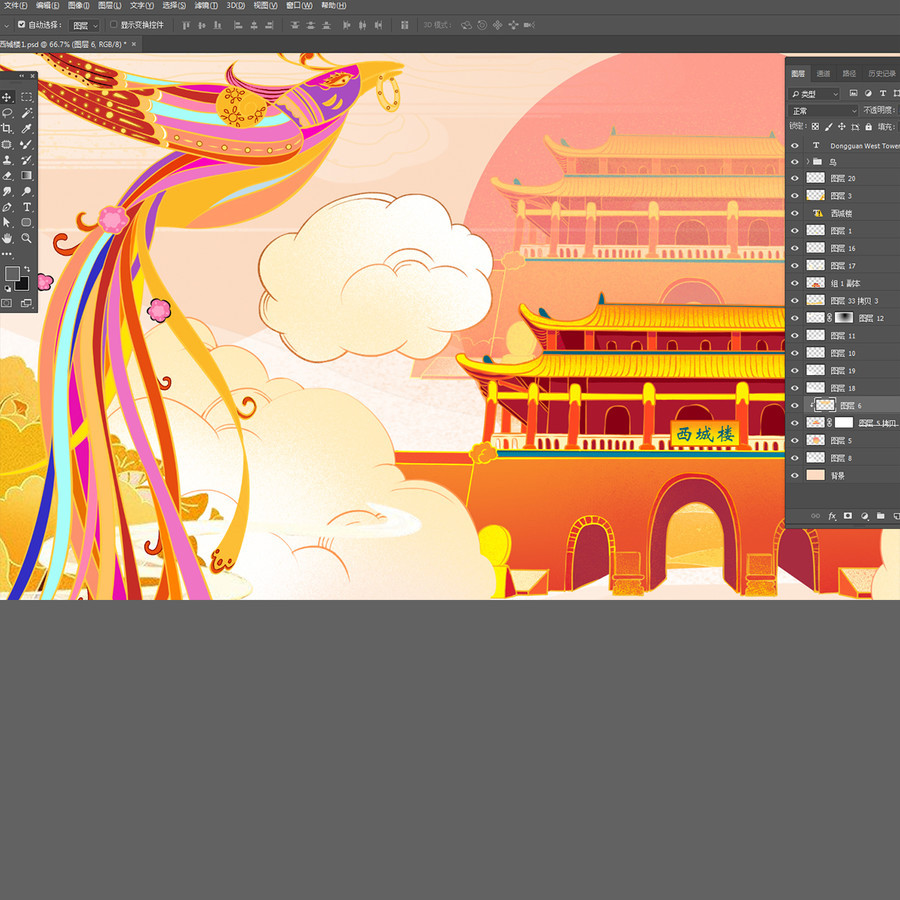The width and height of the screenshot is (900, 900).
Task: Select the Clone Stamp tool
Action: click(x=7, y=160)
